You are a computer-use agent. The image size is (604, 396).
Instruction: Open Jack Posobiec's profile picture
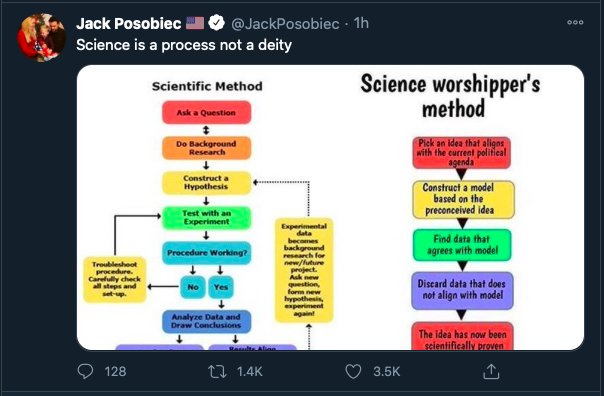click(42, 38)
